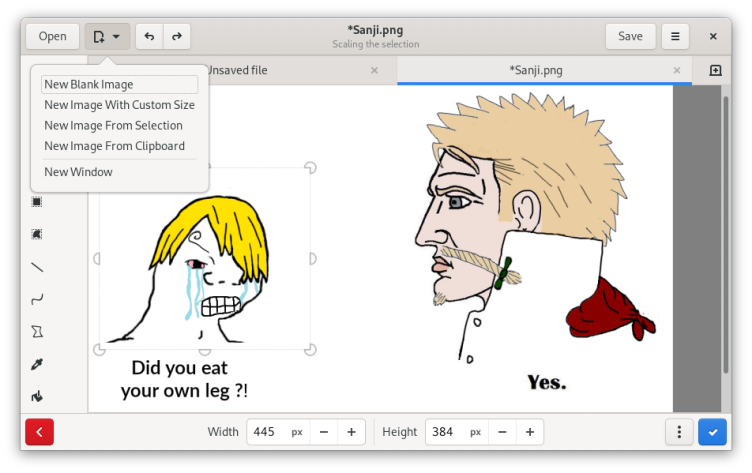Choose New Image With Custom Size
752x473 pixels.
[119, 105]
